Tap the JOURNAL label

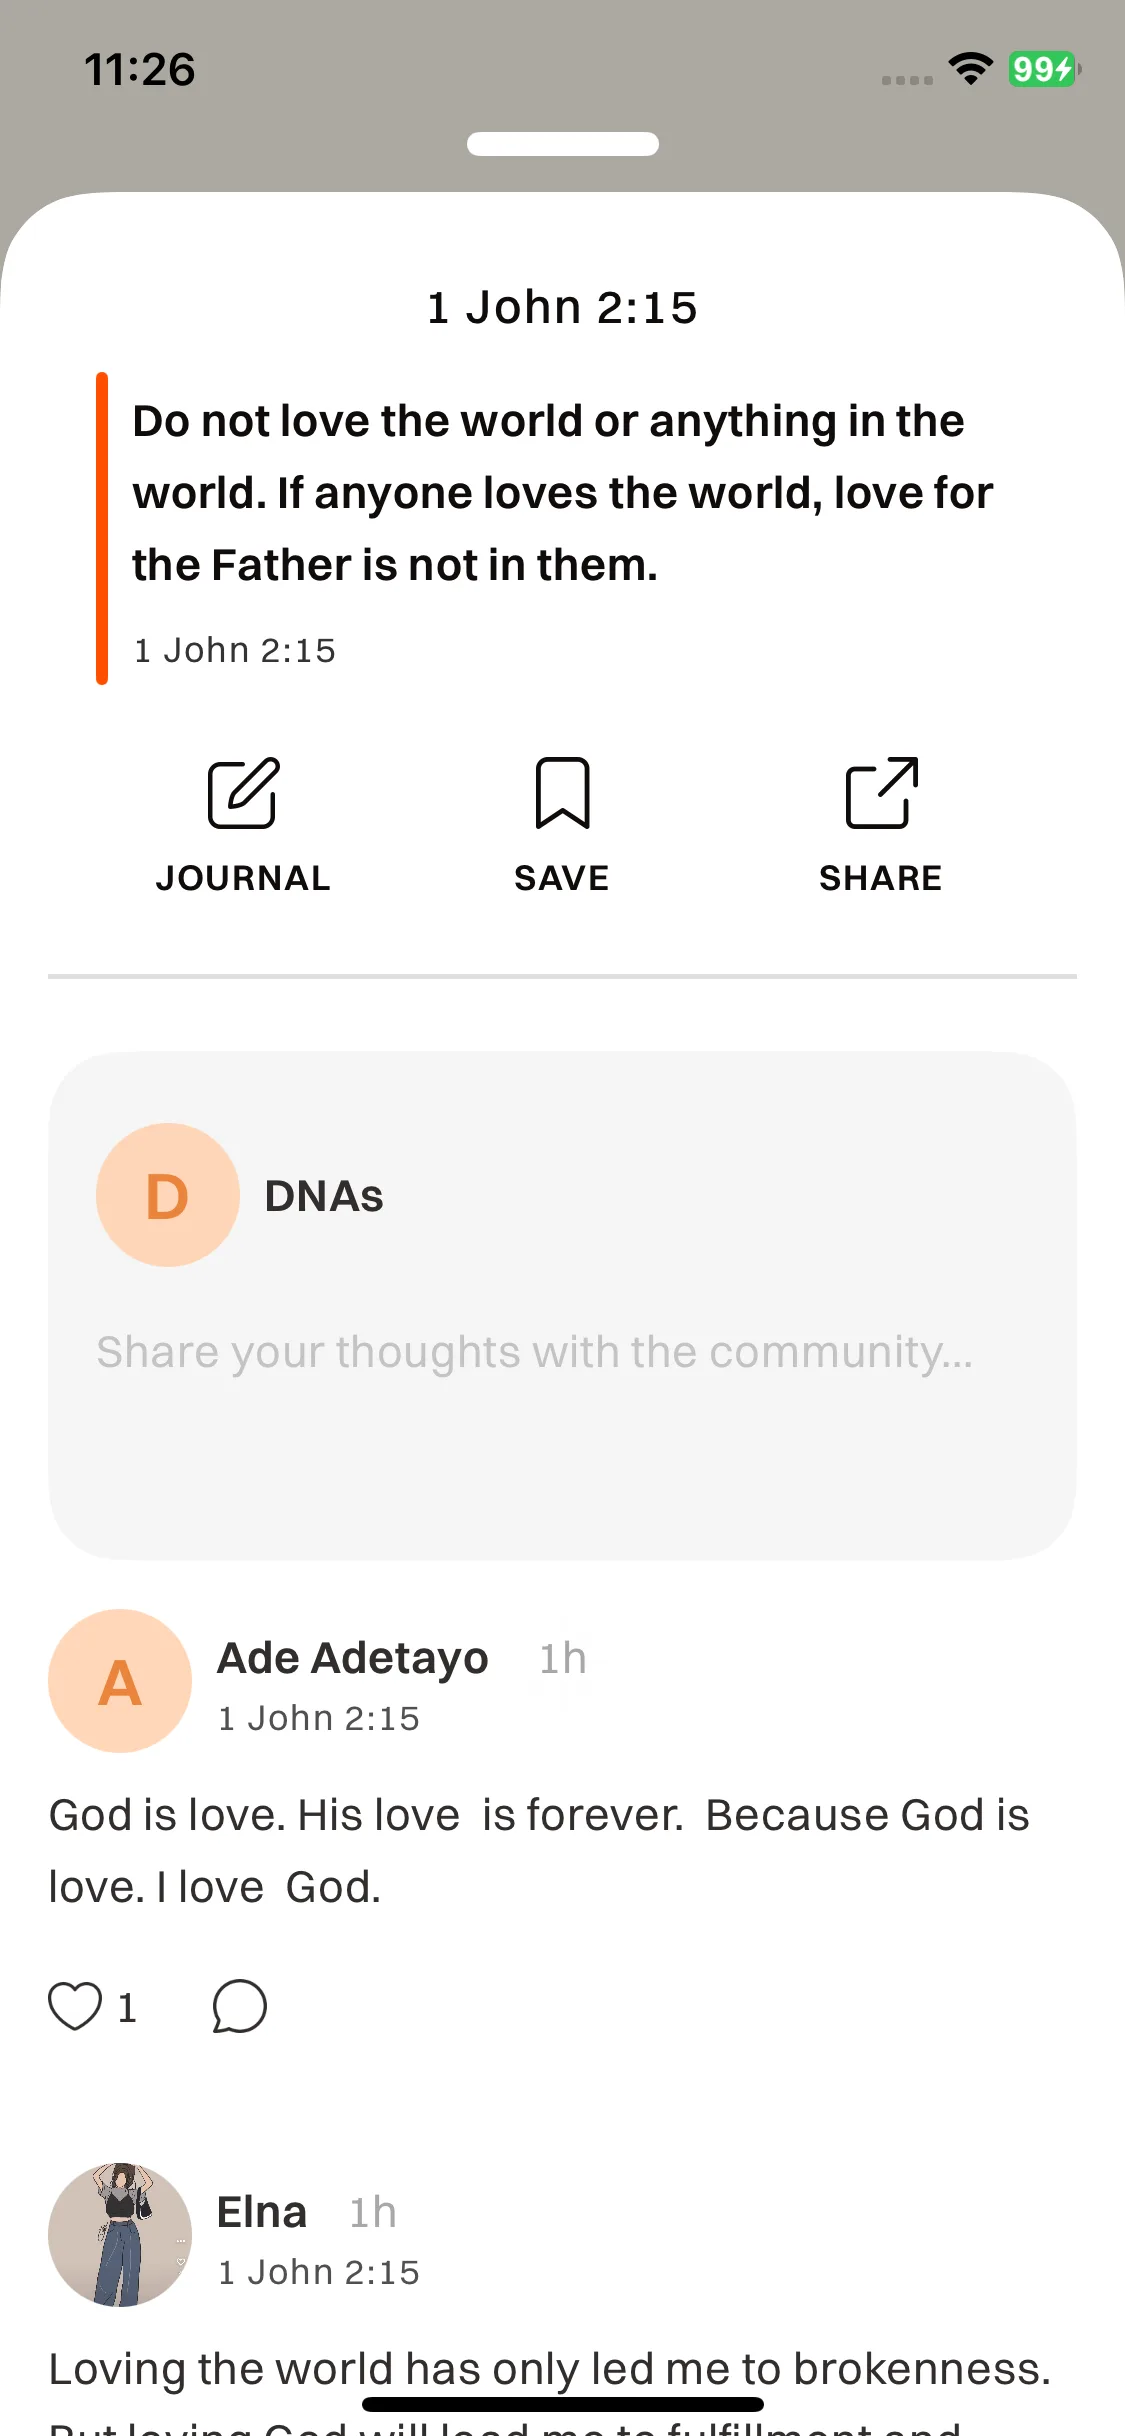pyautogui.click(x=243, y=878)
